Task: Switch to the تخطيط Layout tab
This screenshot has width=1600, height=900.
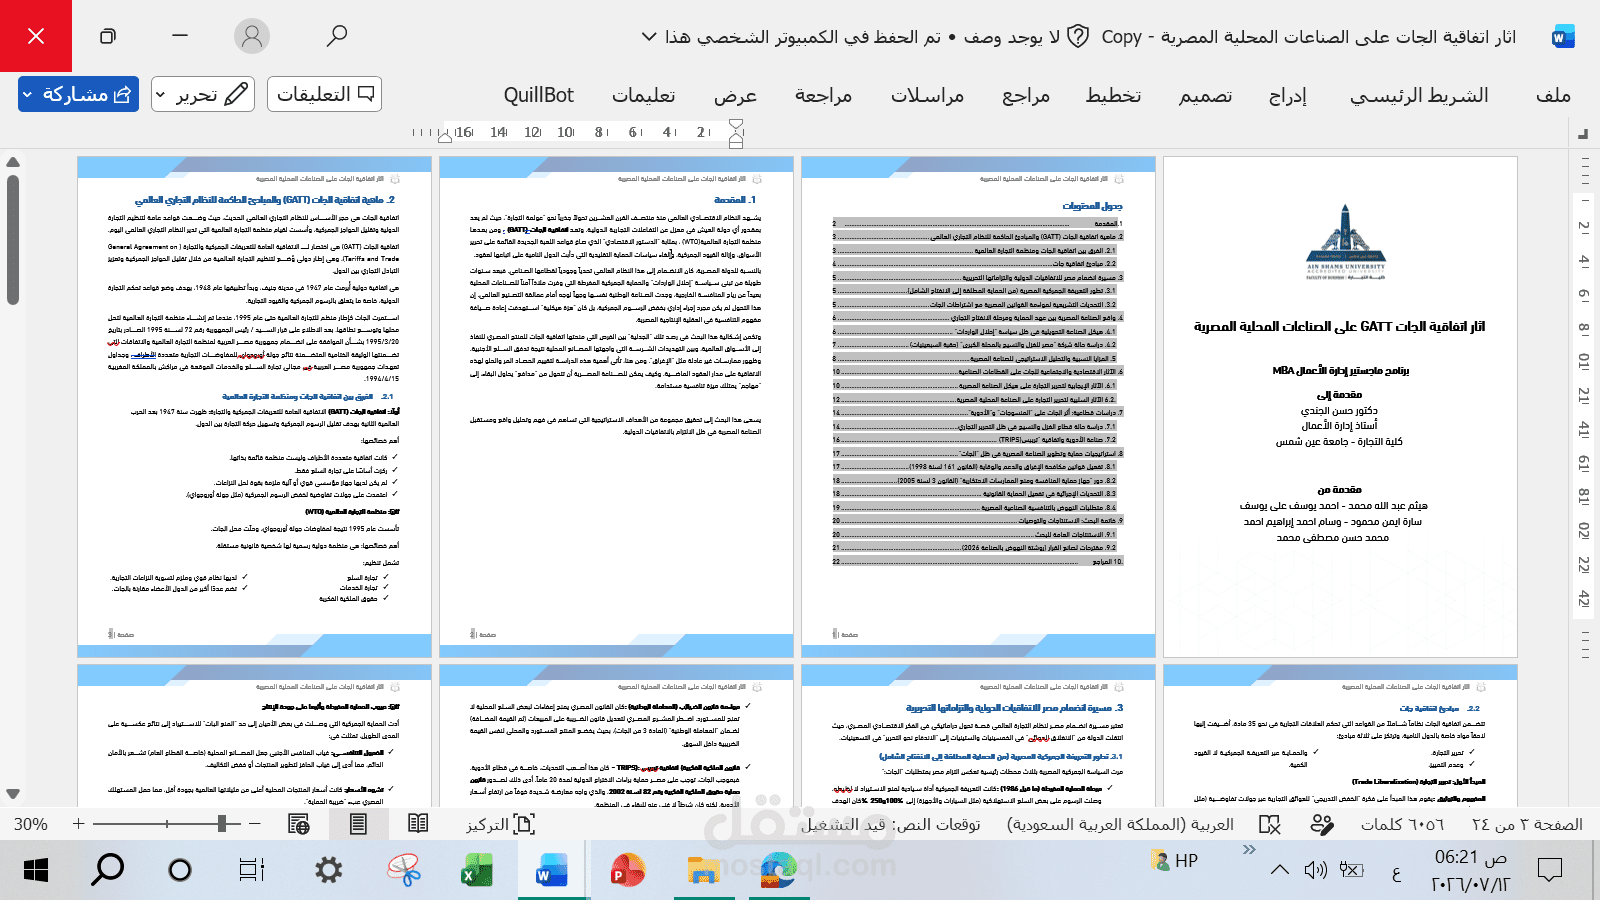Action: (x=1113, y=95)
